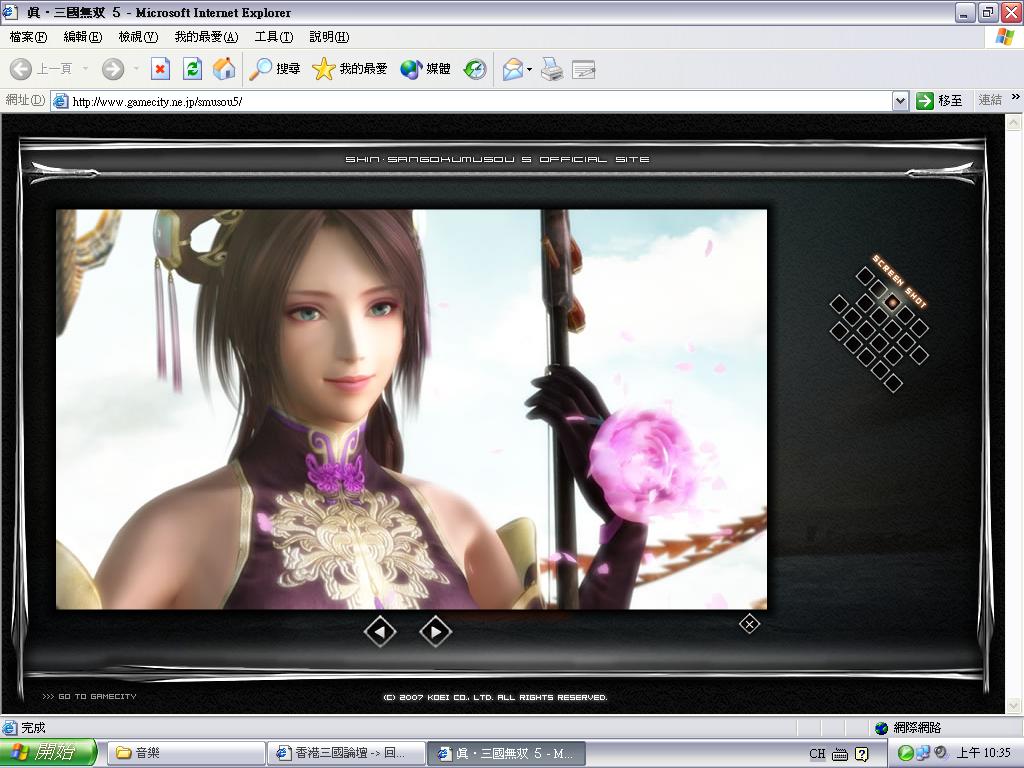Open the 工具(T) menu
This screenshot has width=1024, height=768.
tap(274, 37)
